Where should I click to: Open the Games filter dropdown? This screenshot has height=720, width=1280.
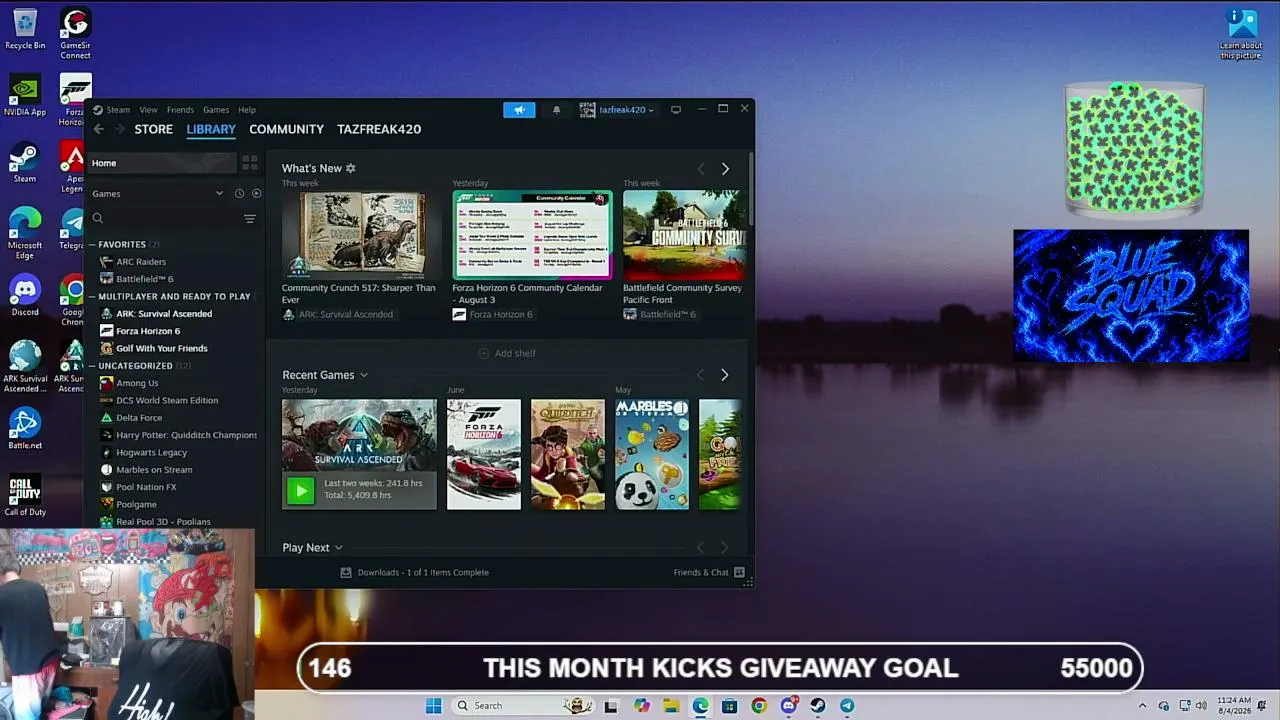pyautogui.click(x=157, y=193)
